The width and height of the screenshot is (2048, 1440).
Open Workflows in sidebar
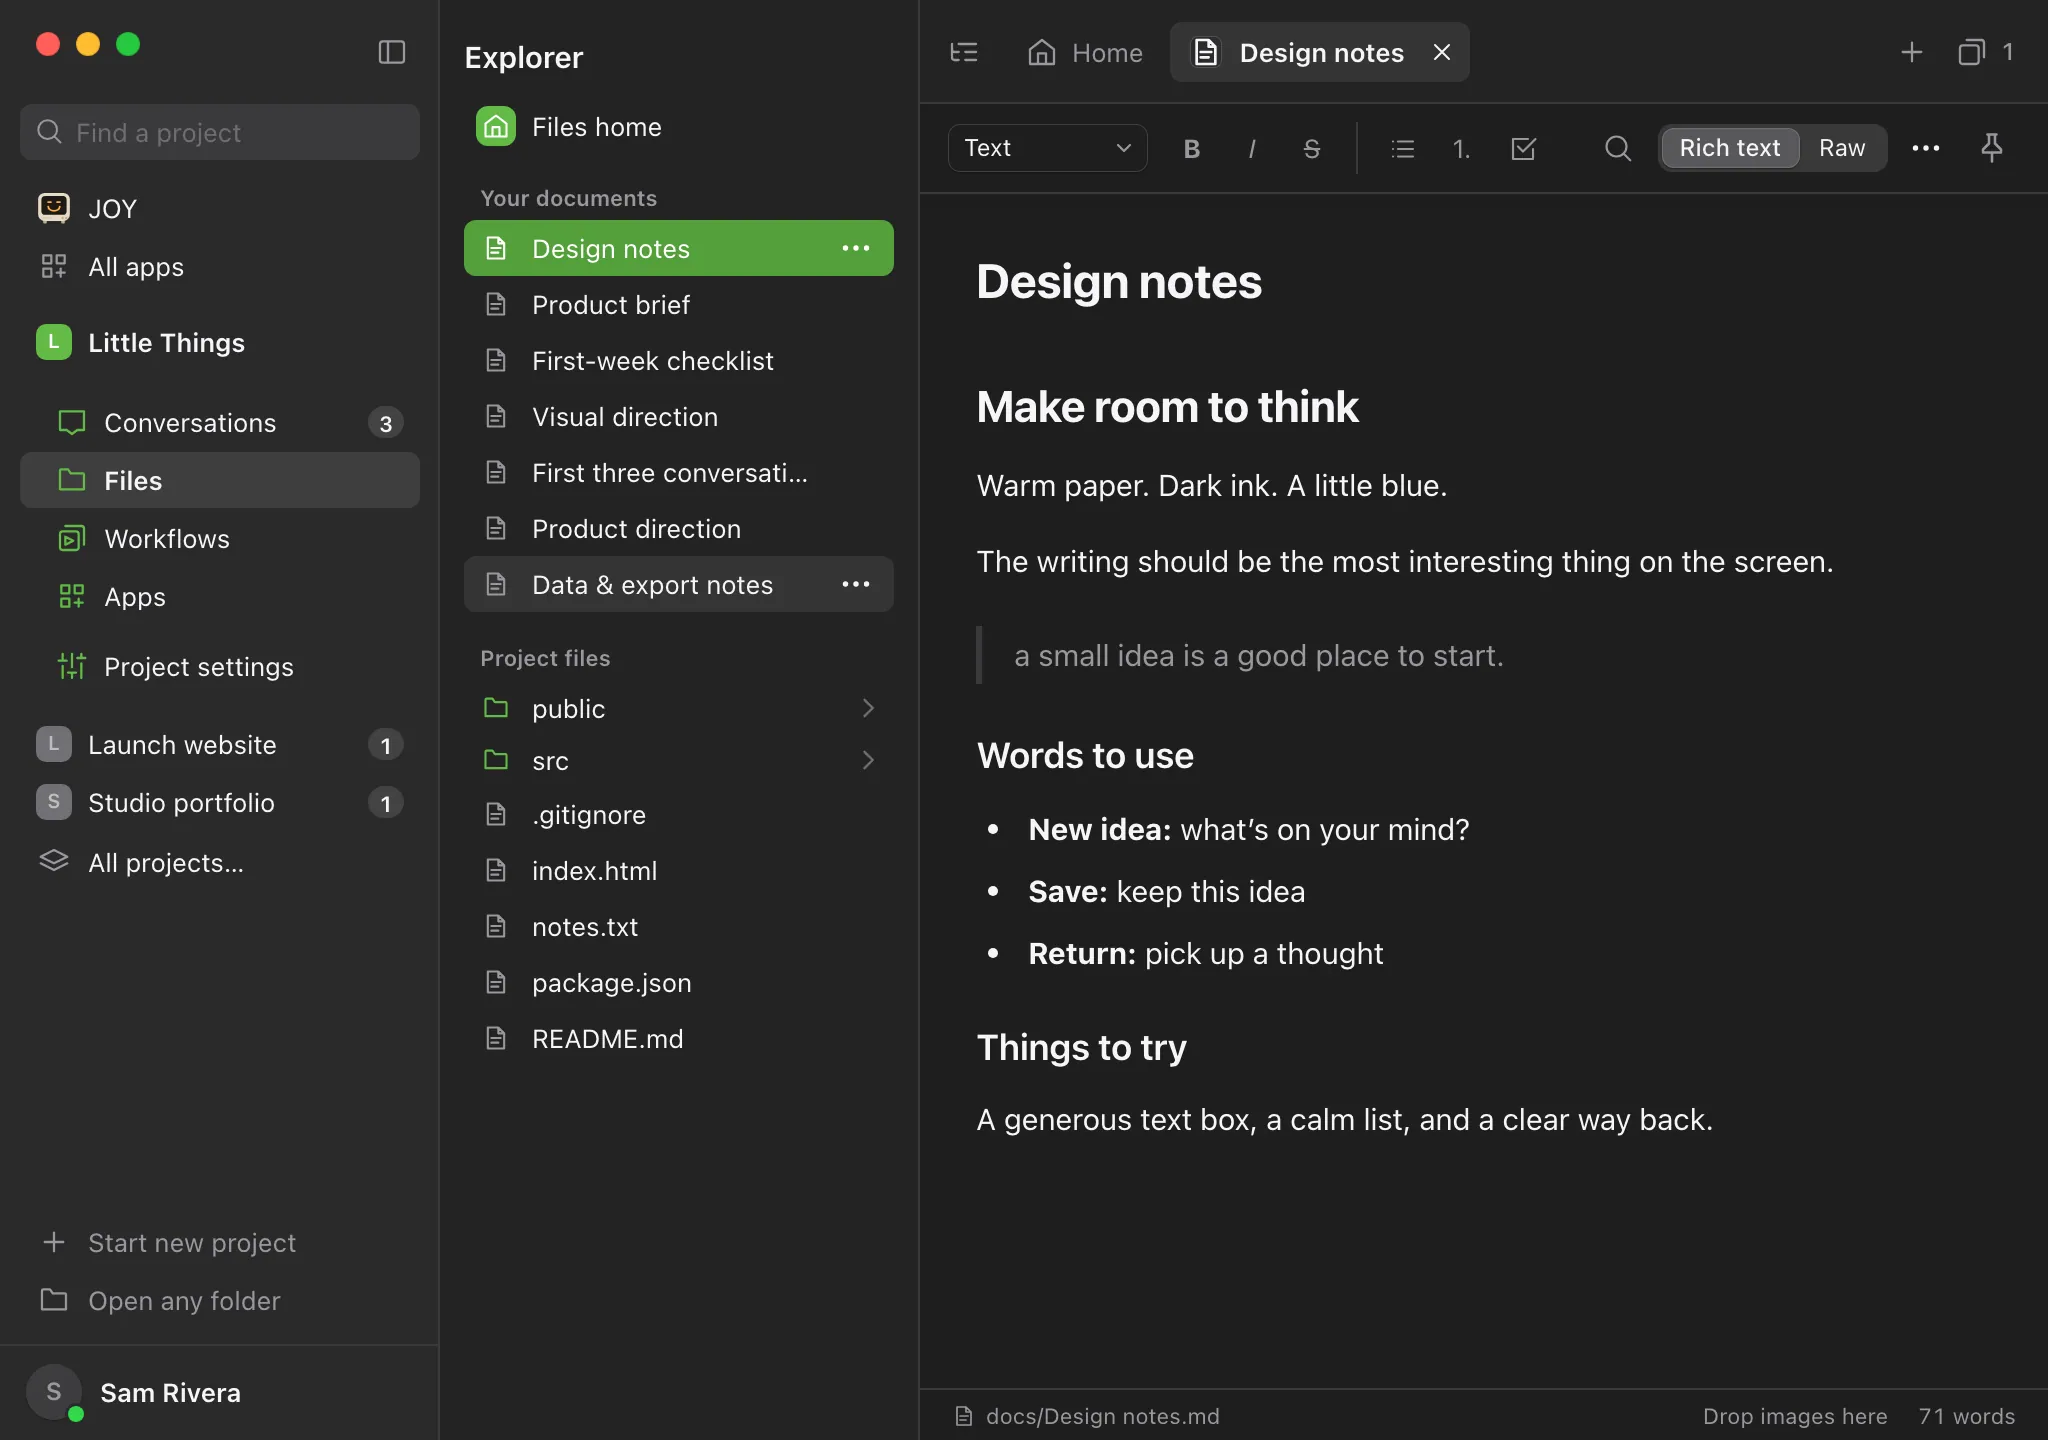tap(220, 539)
